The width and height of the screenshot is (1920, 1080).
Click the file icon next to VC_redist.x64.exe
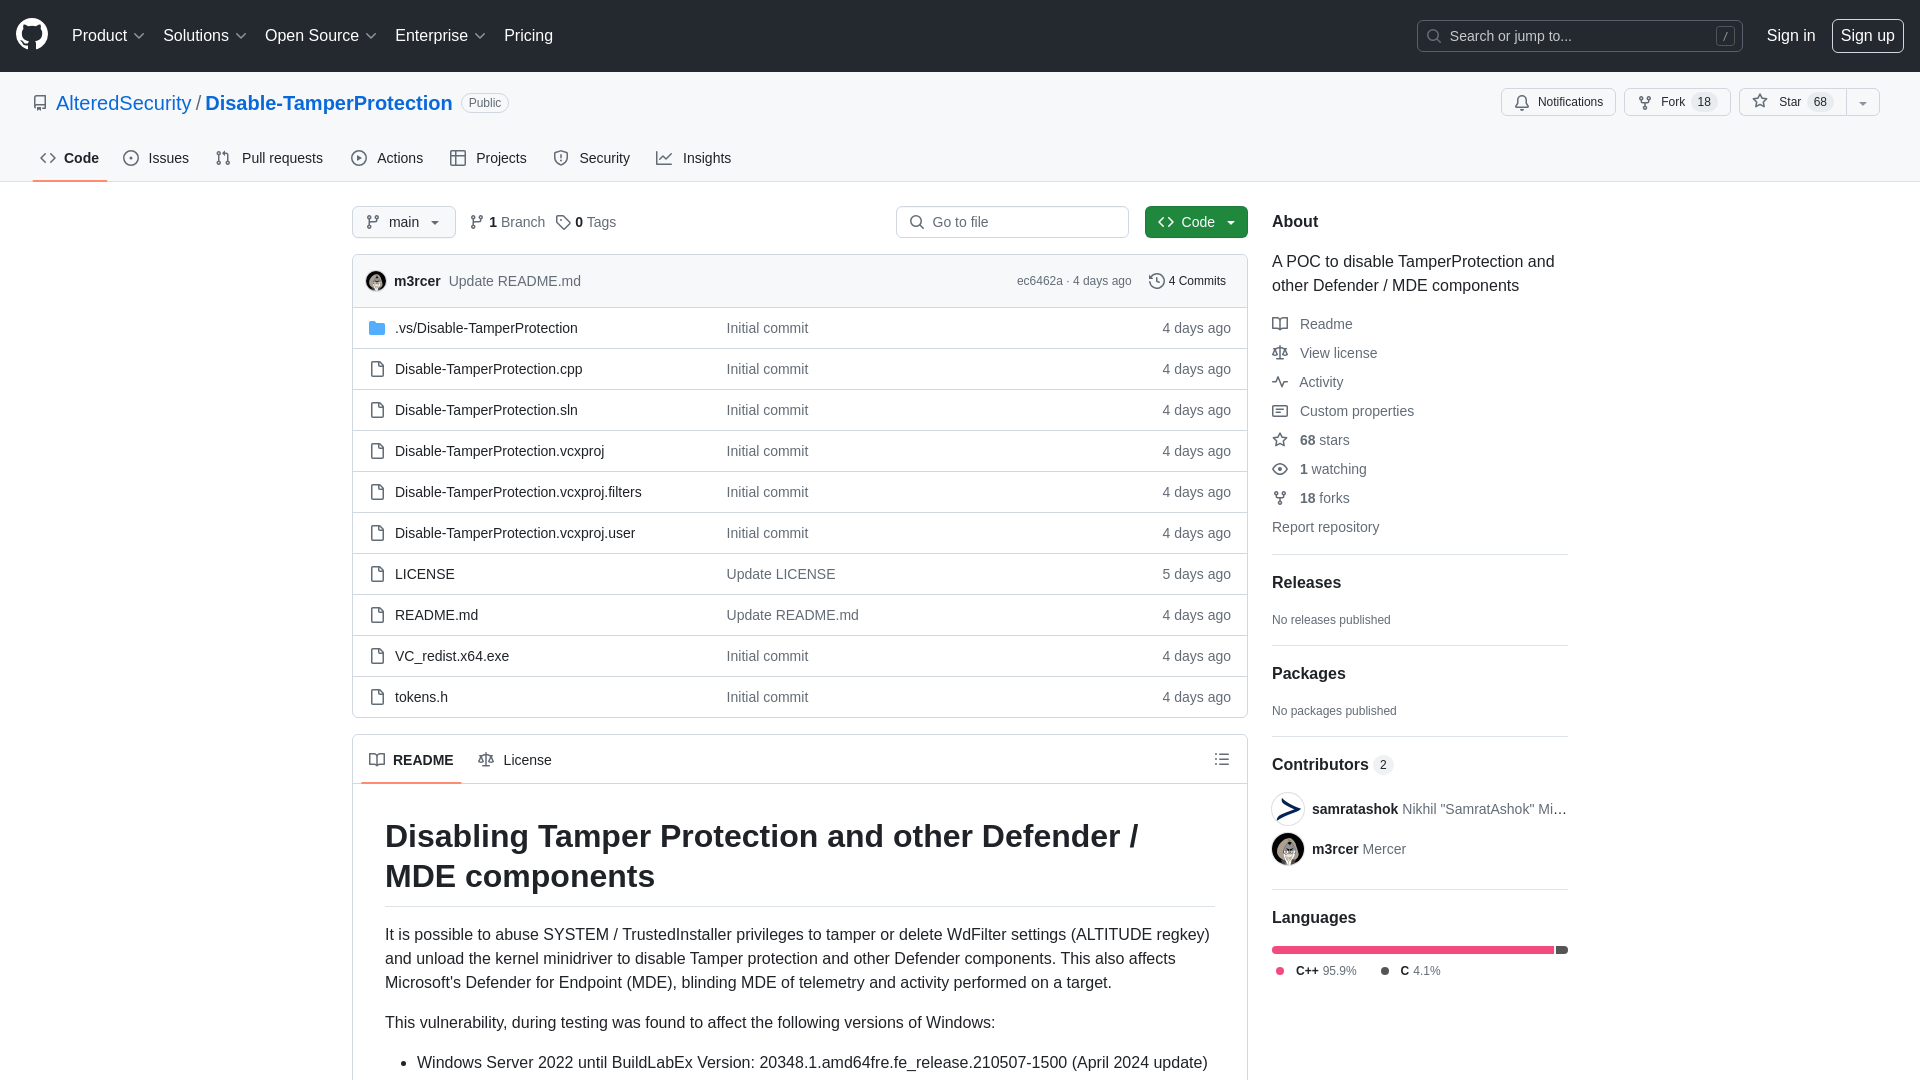(377, 656)
